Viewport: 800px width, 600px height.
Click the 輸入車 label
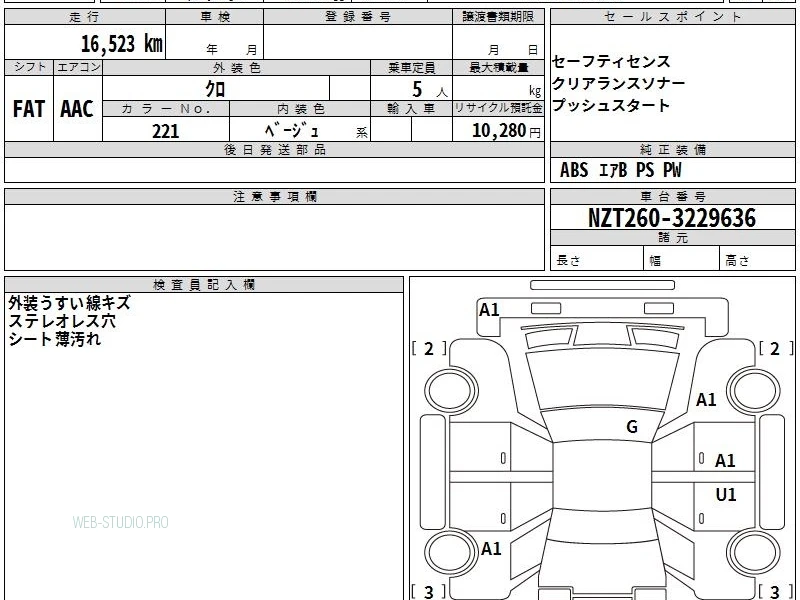click(411, 109)
